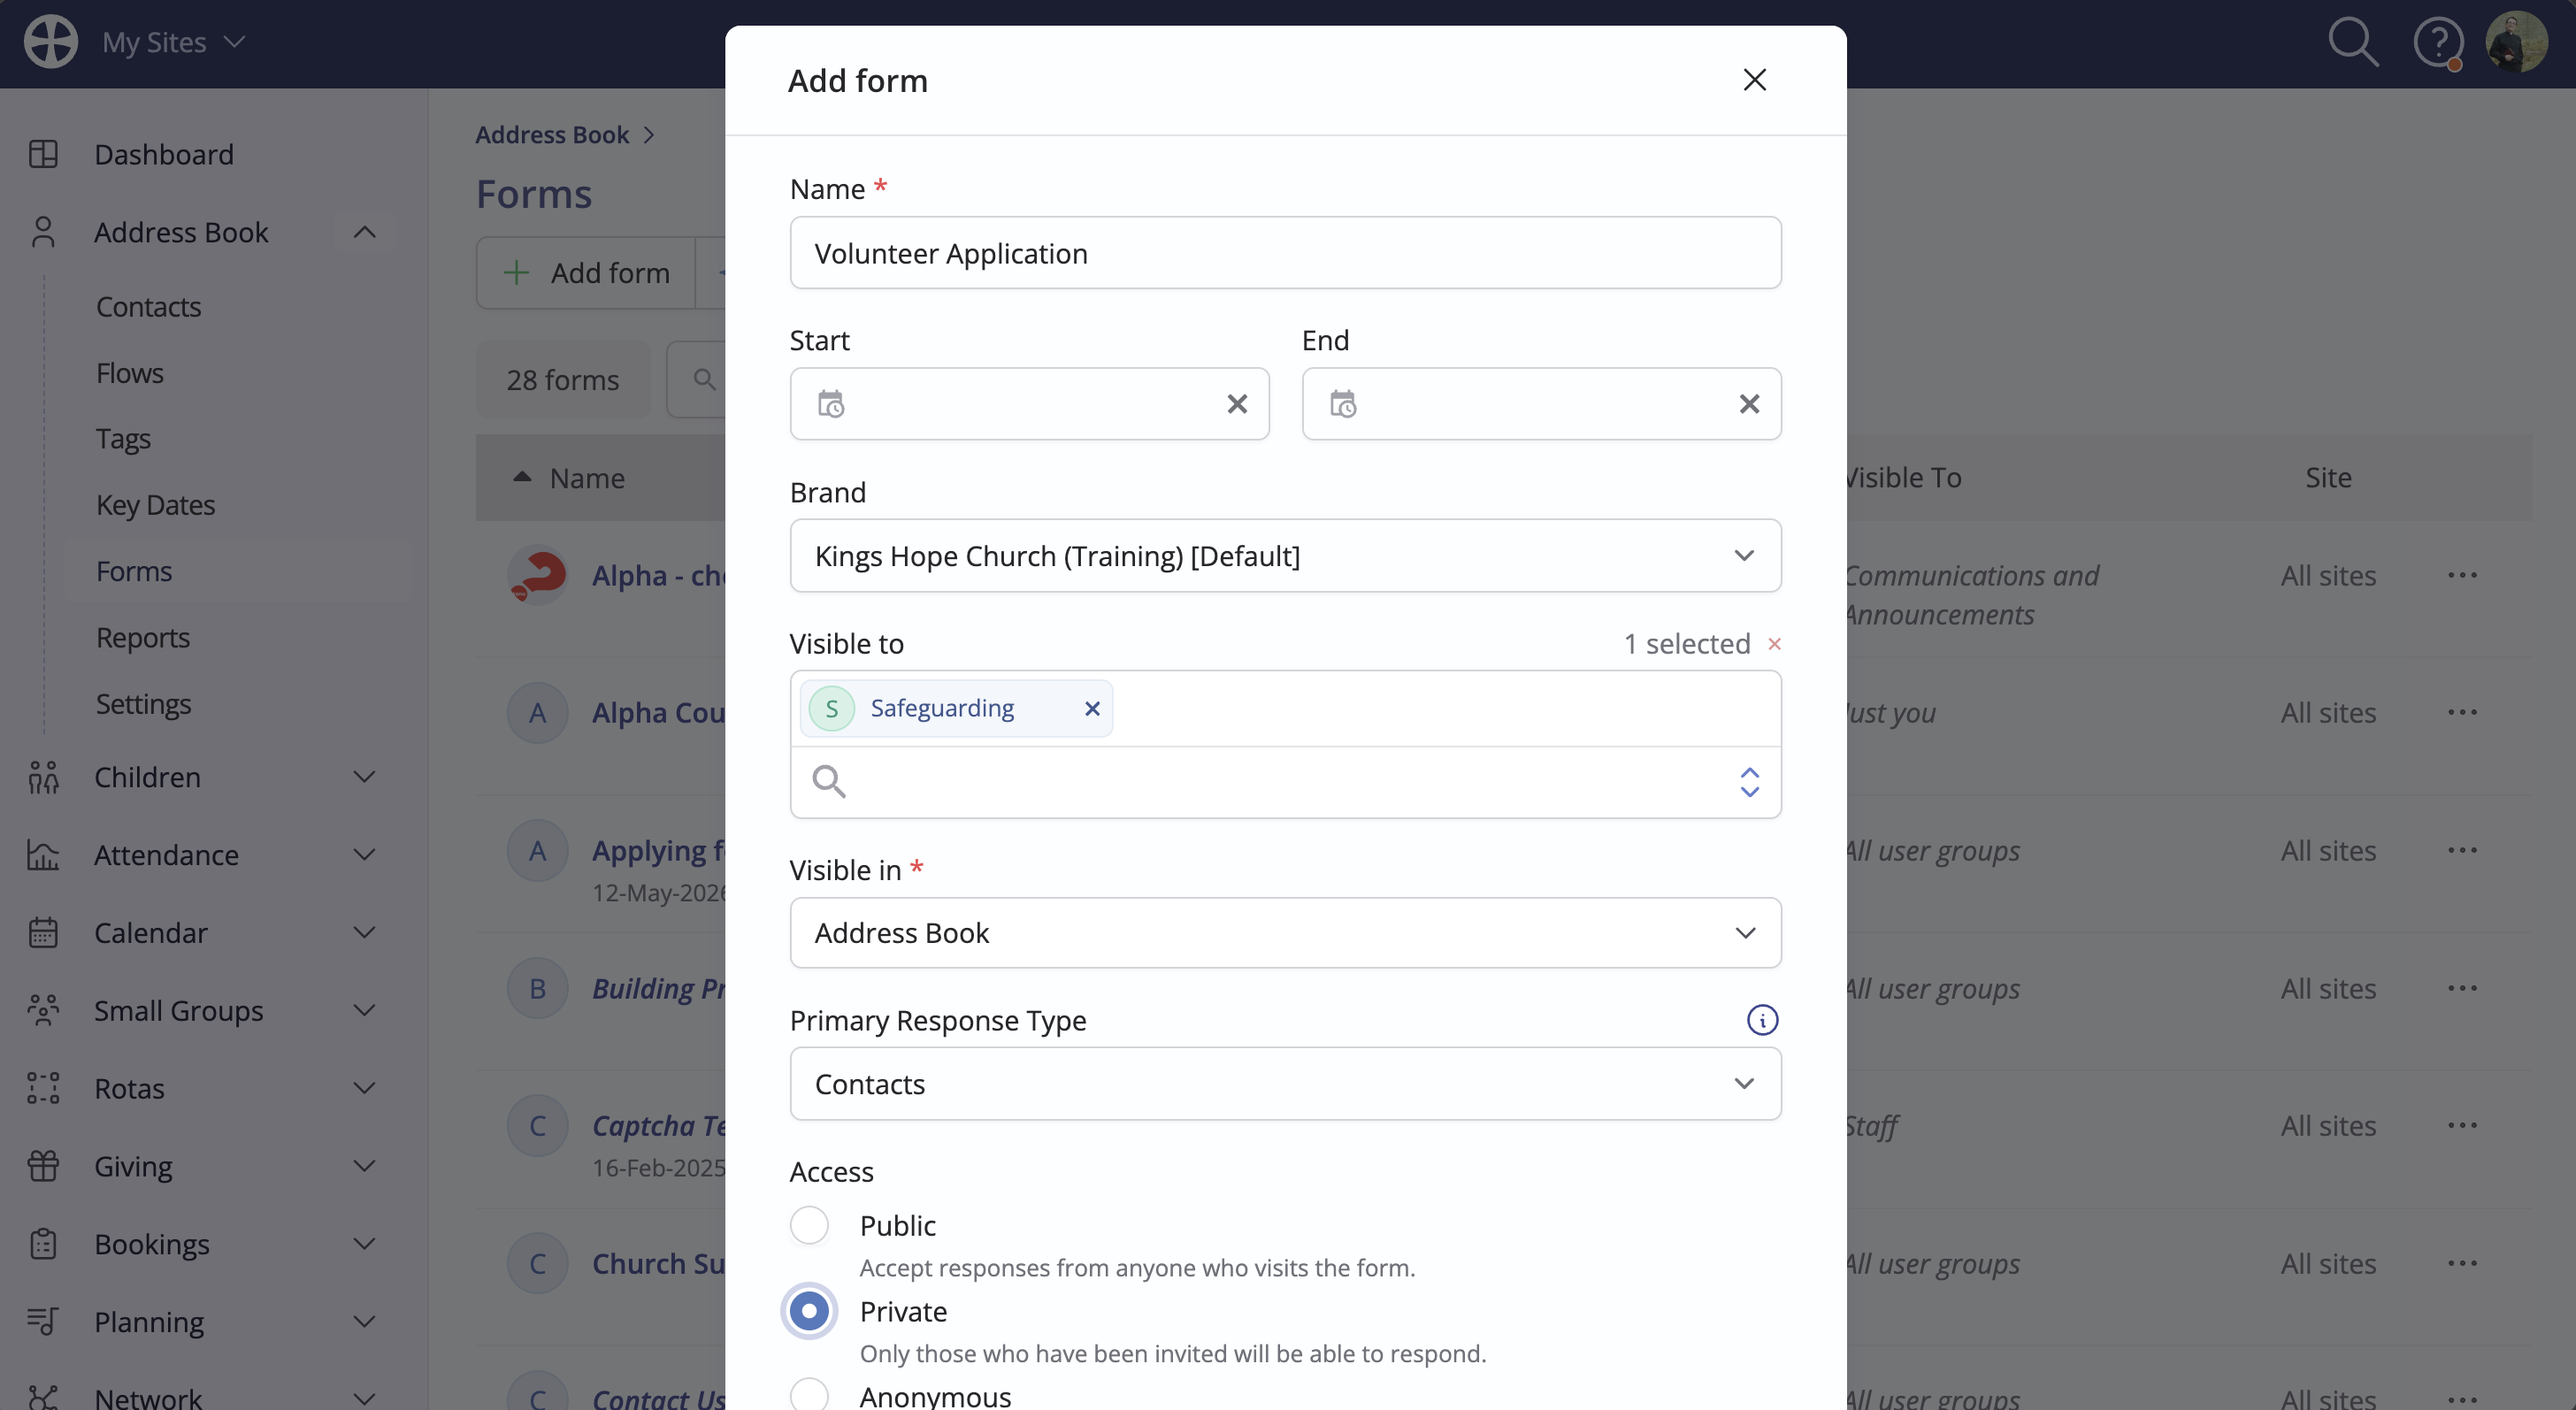Select the Public access radio button
The height and width of the screenshot is (1410, 2576).
click(x=809, y=1225)
